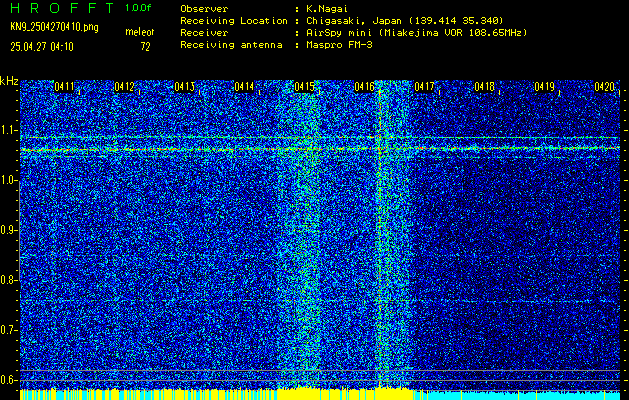
Task: Click the meteor label
Action: pyautogui.click(x=140, y=32)
